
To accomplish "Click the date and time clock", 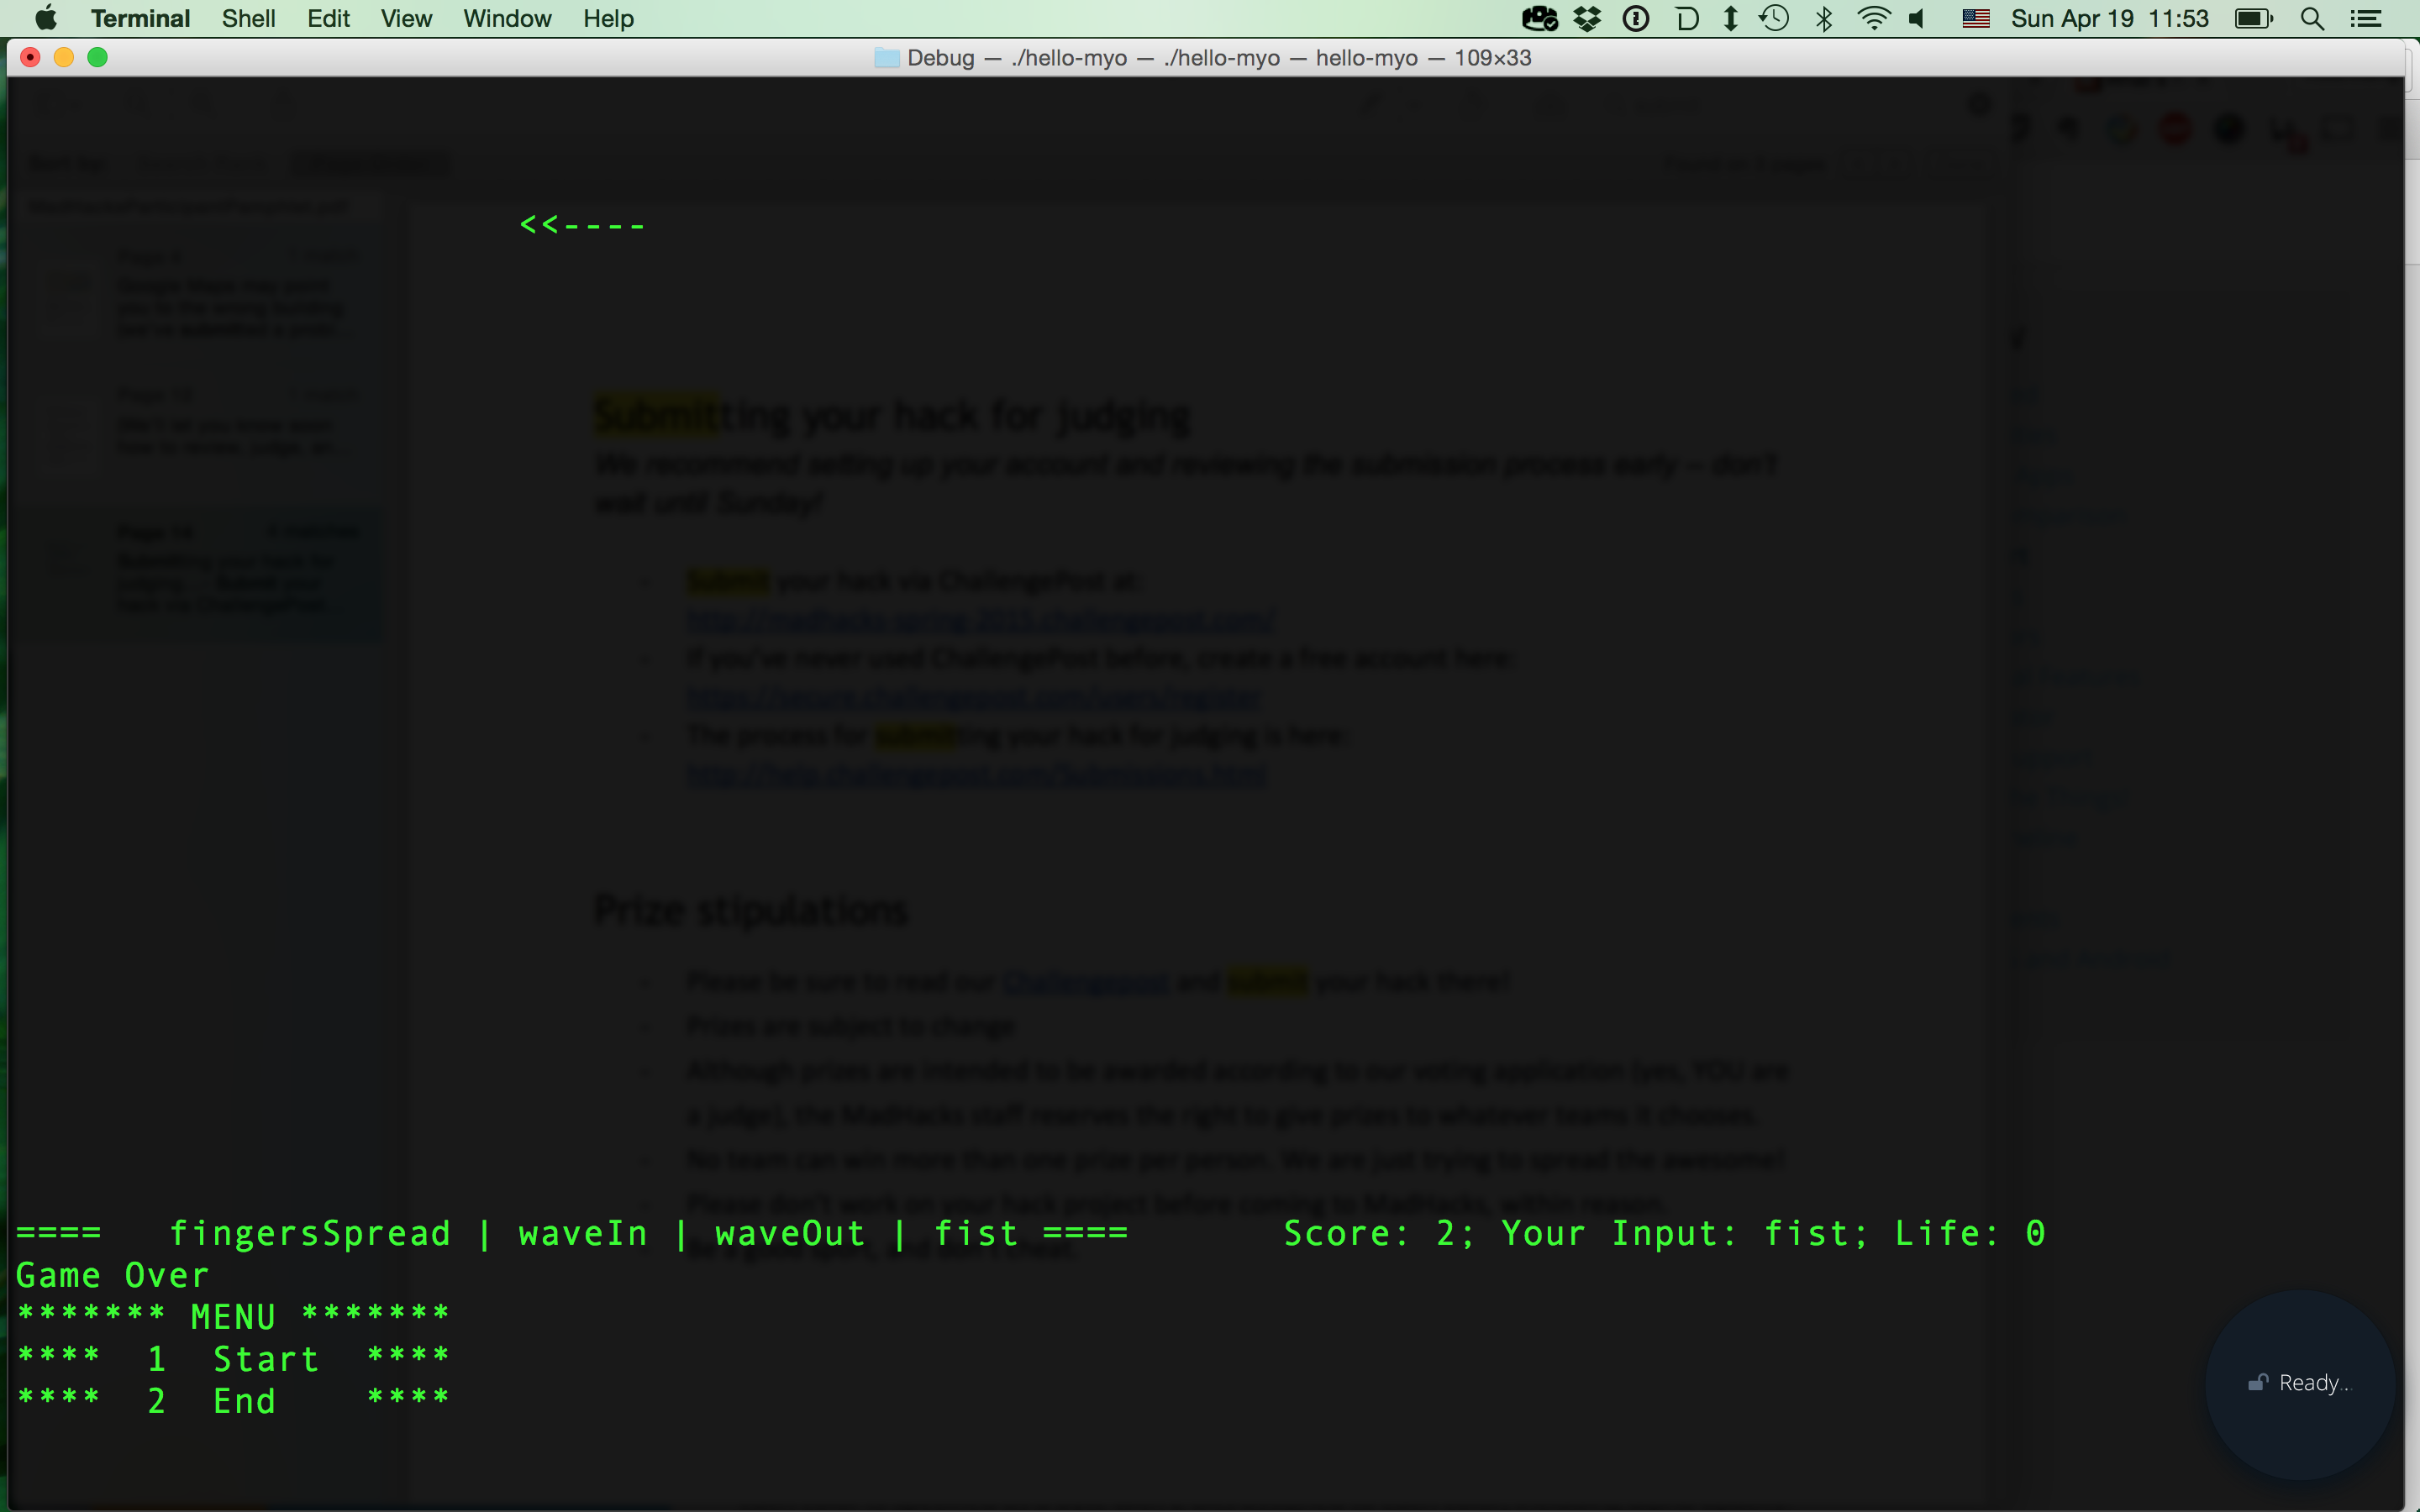I will pos(2109,19).
